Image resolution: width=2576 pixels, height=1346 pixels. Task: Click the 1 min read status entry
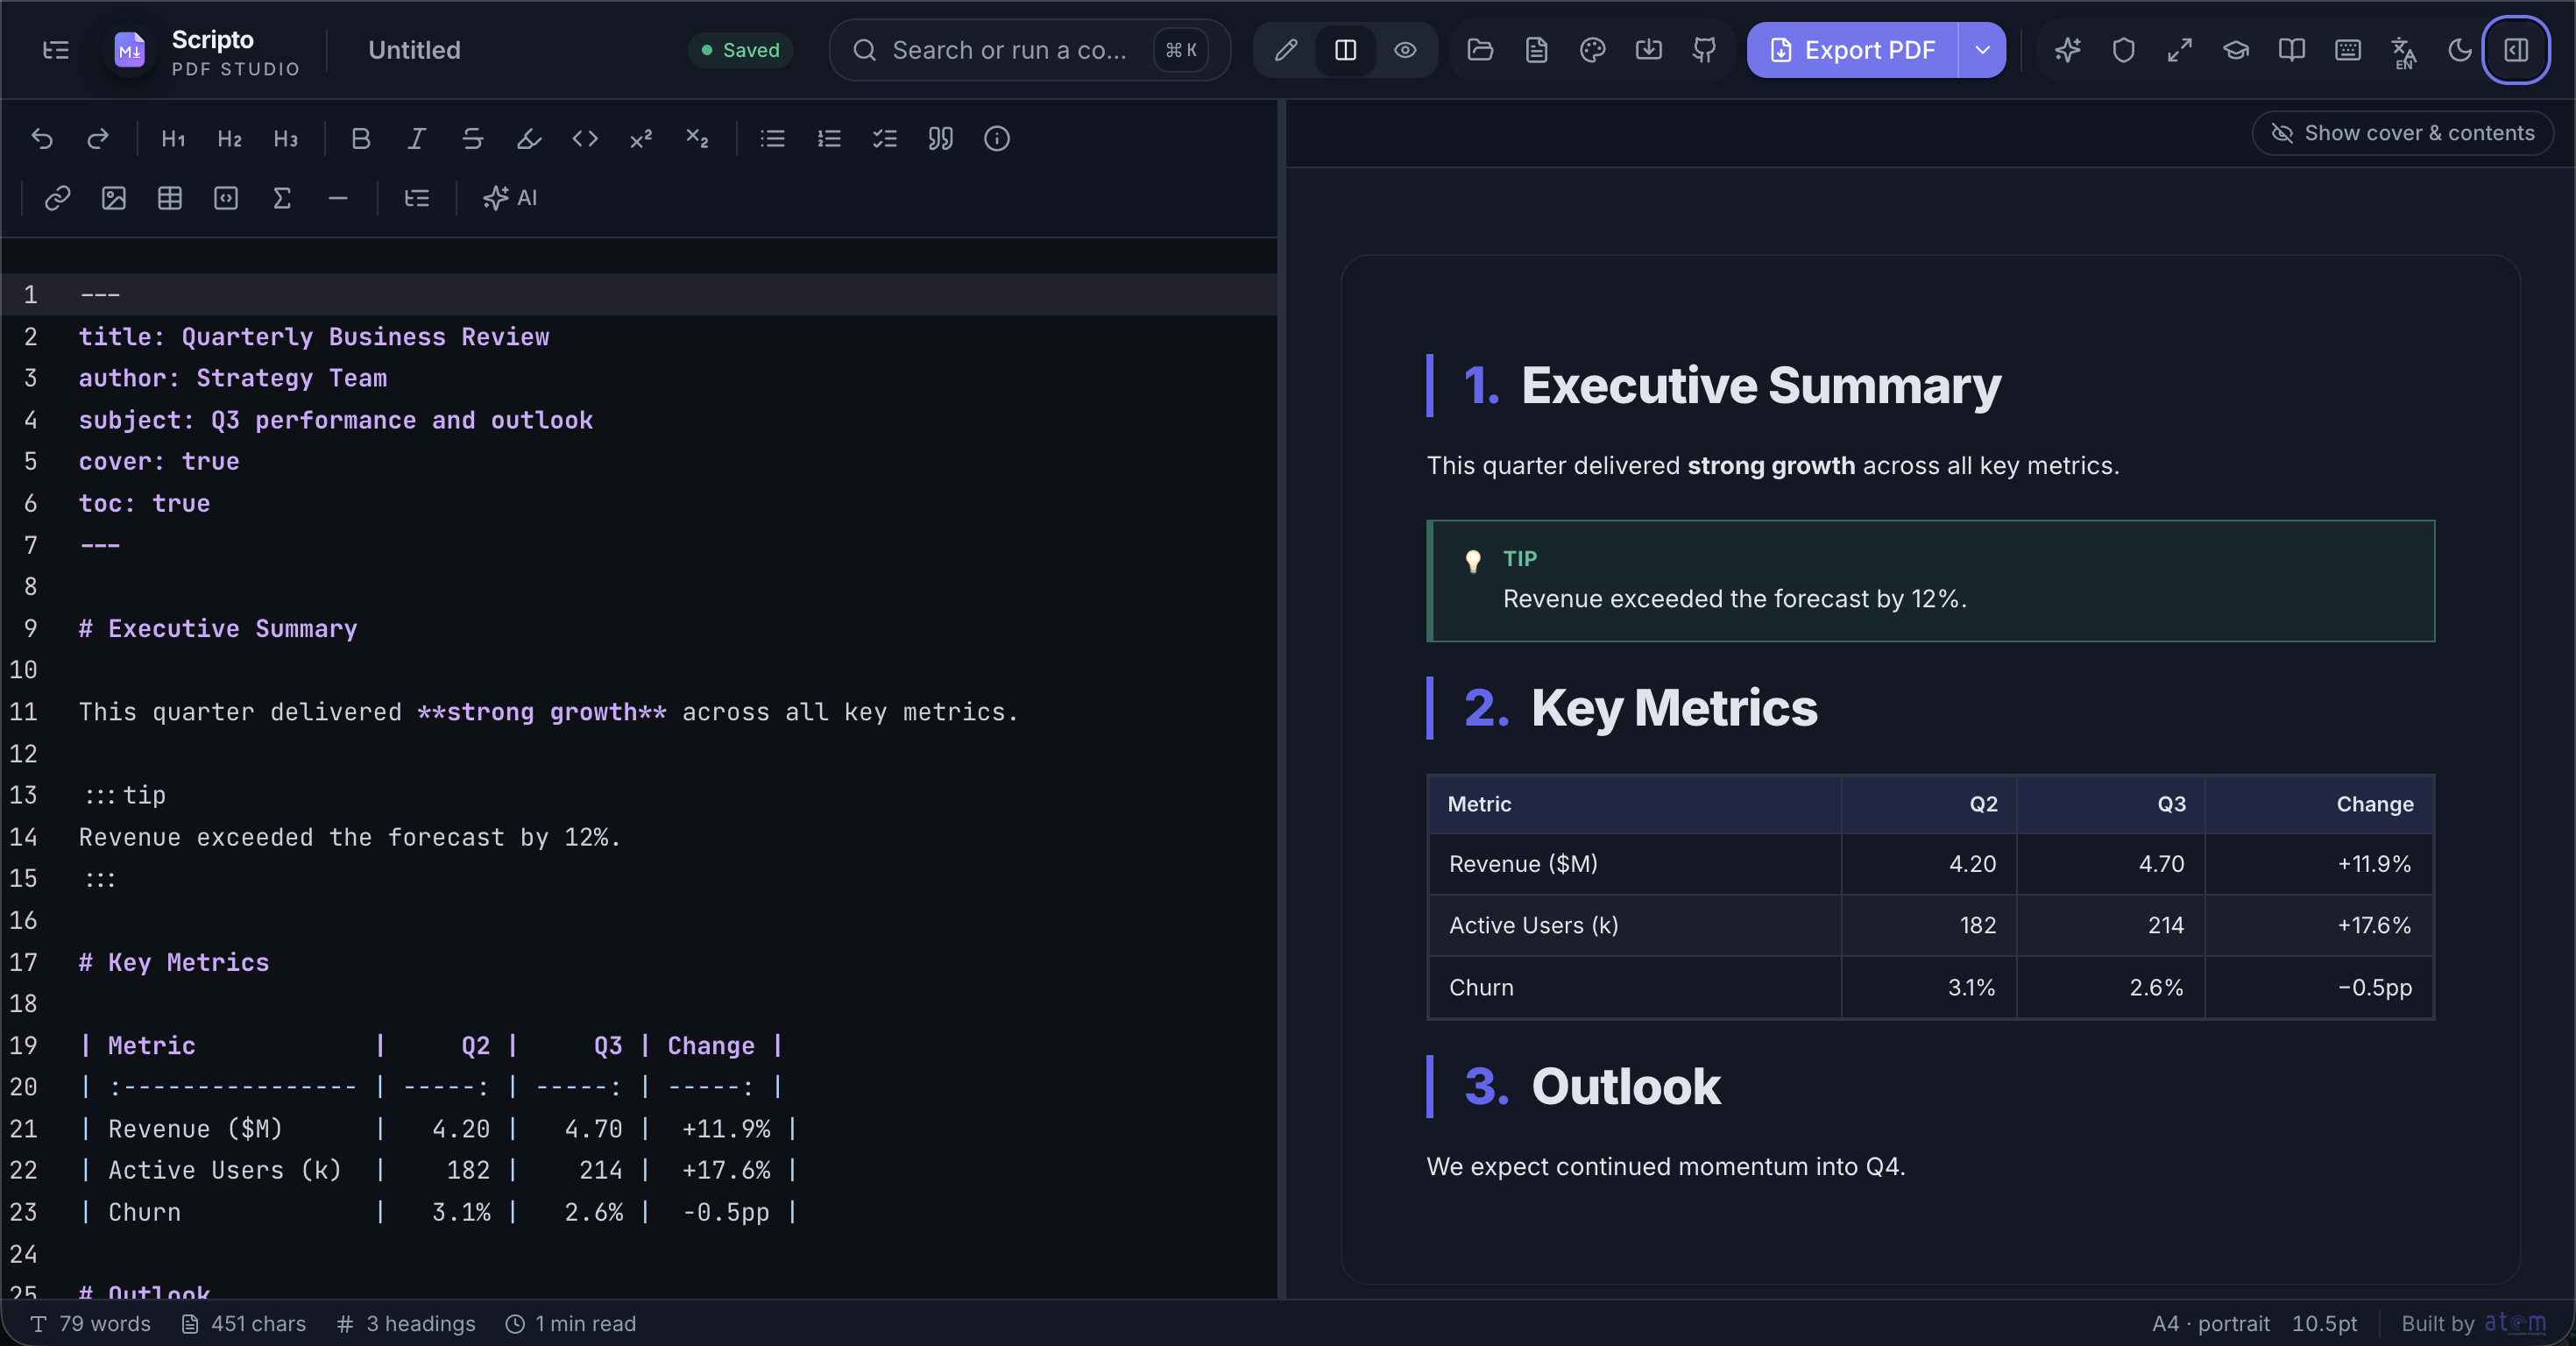coord(571,1323)
